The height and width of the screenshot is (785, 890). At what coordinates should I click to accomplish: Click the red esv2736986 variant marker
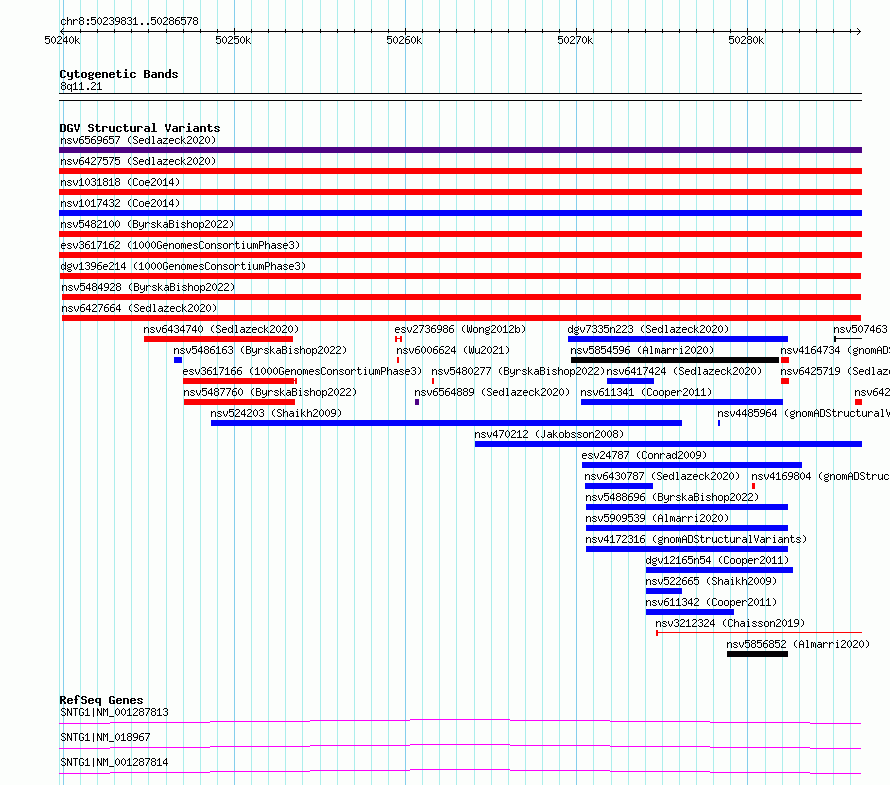pyautogui.click(x=398, y=339)
